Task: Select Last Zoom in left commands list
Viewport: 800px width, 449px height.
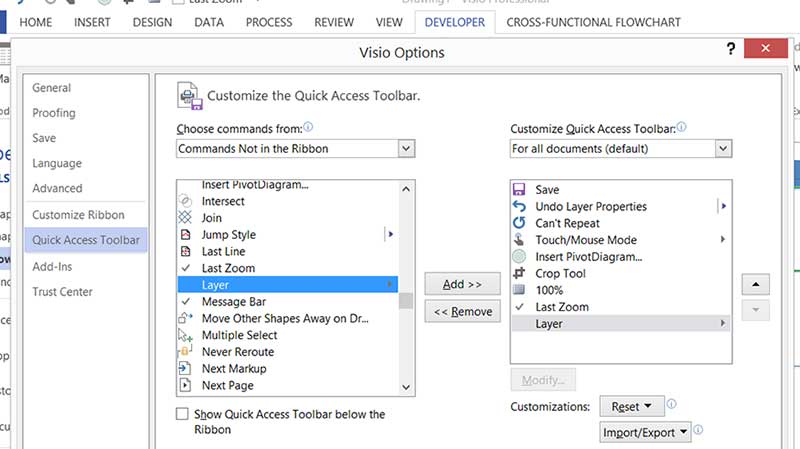Action: tap(288, 268)
